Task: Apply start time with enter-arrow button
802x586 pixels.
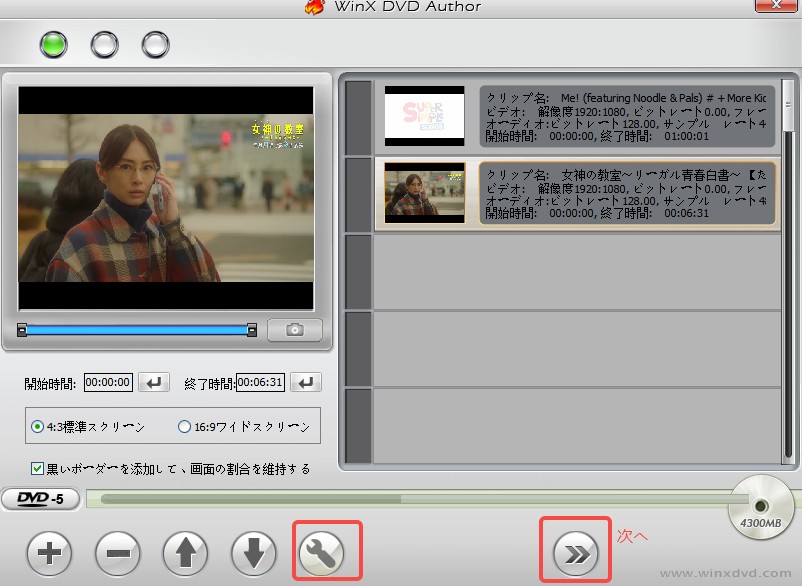Action: [x=153, y=382]
